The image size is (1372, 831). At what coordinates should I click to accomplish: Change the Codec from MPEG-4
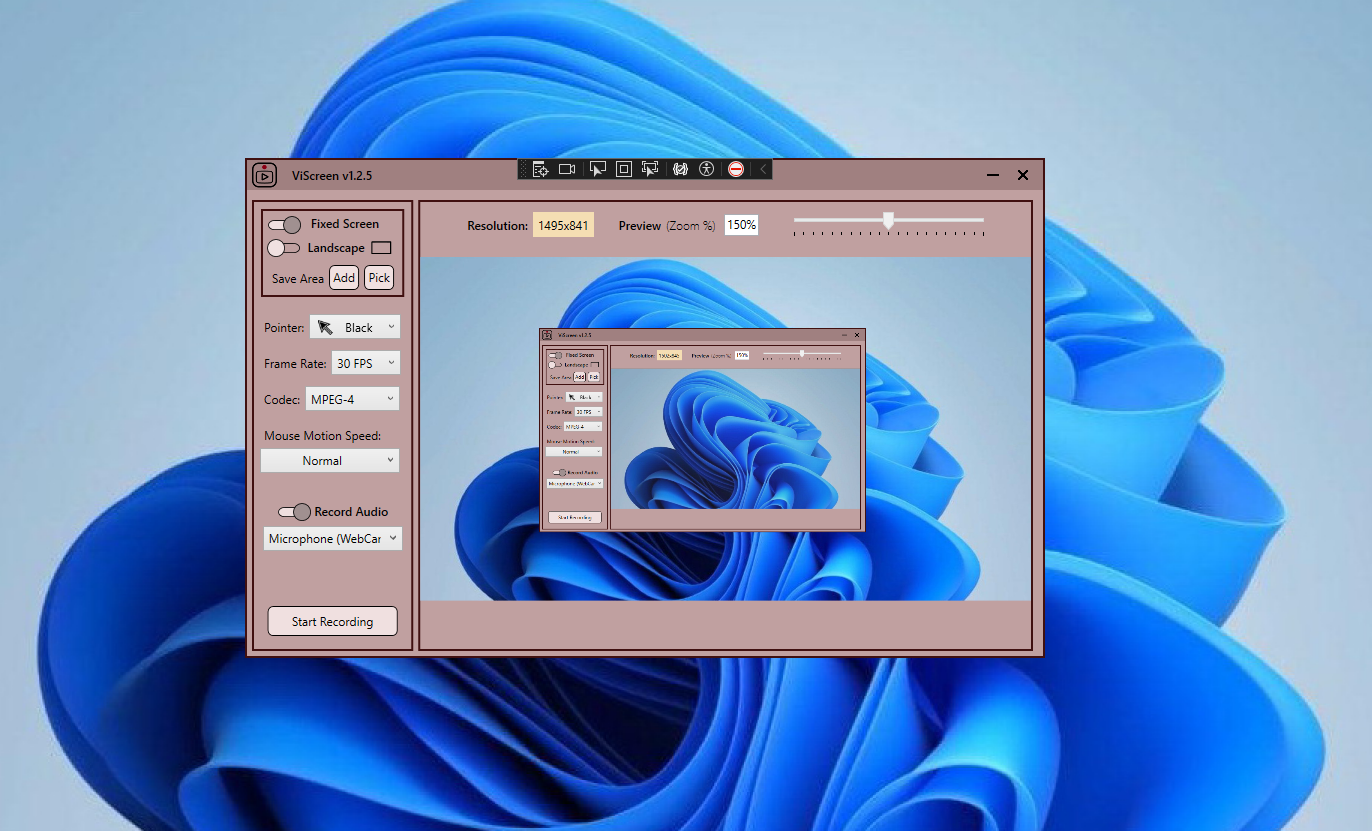pos(352,398)
